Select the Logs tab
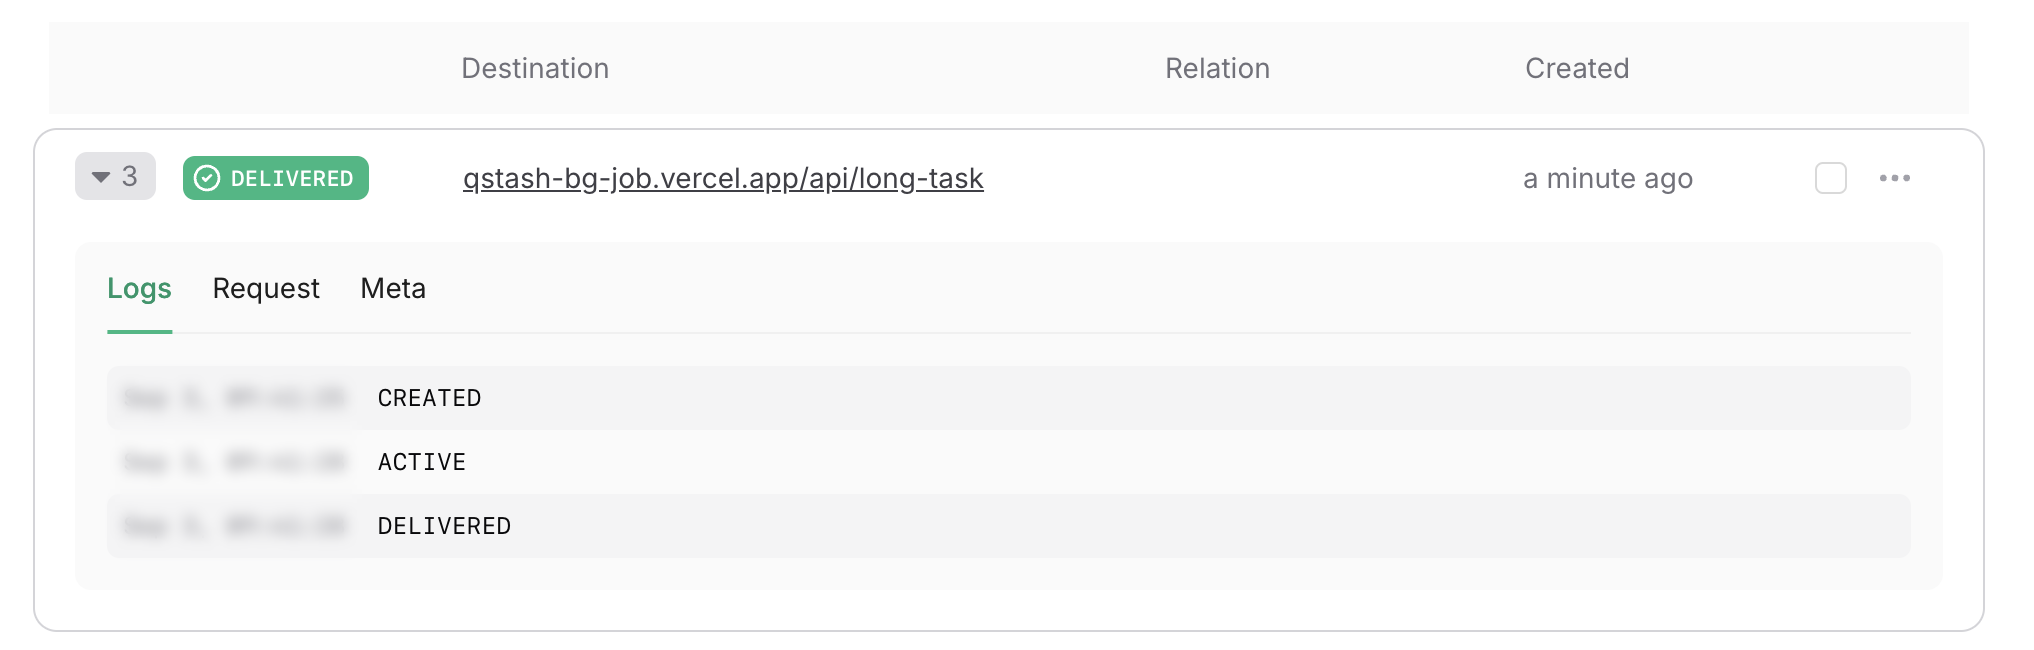The height and width of the screenshot is (650, 2034). click(x=139, y=288)
